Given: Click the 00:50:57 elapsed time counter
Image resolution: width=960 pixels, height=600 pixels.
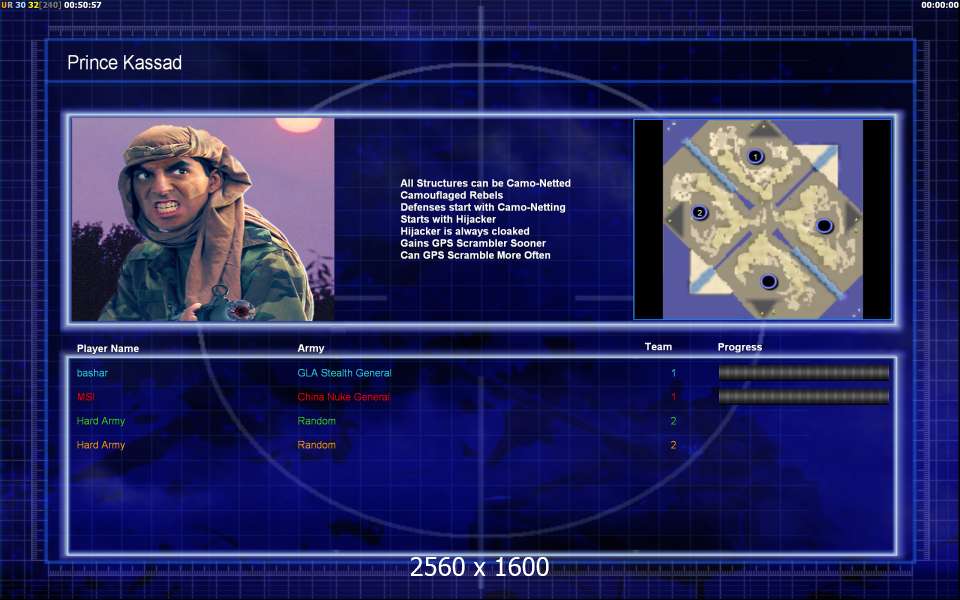Looking at the screenshot, I should tap(83, 5).
